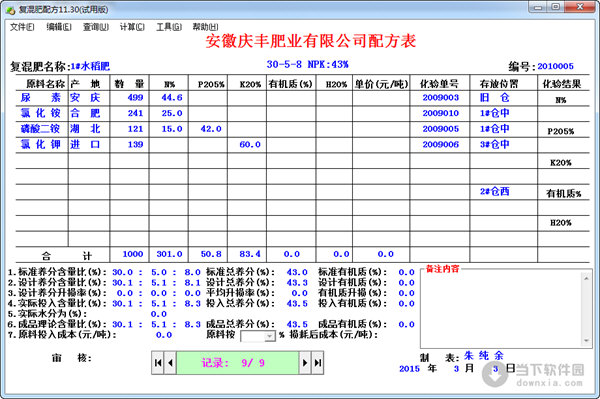600x399 pixels.
Task: Go to the previous record
Action: (x=170, y=363)
